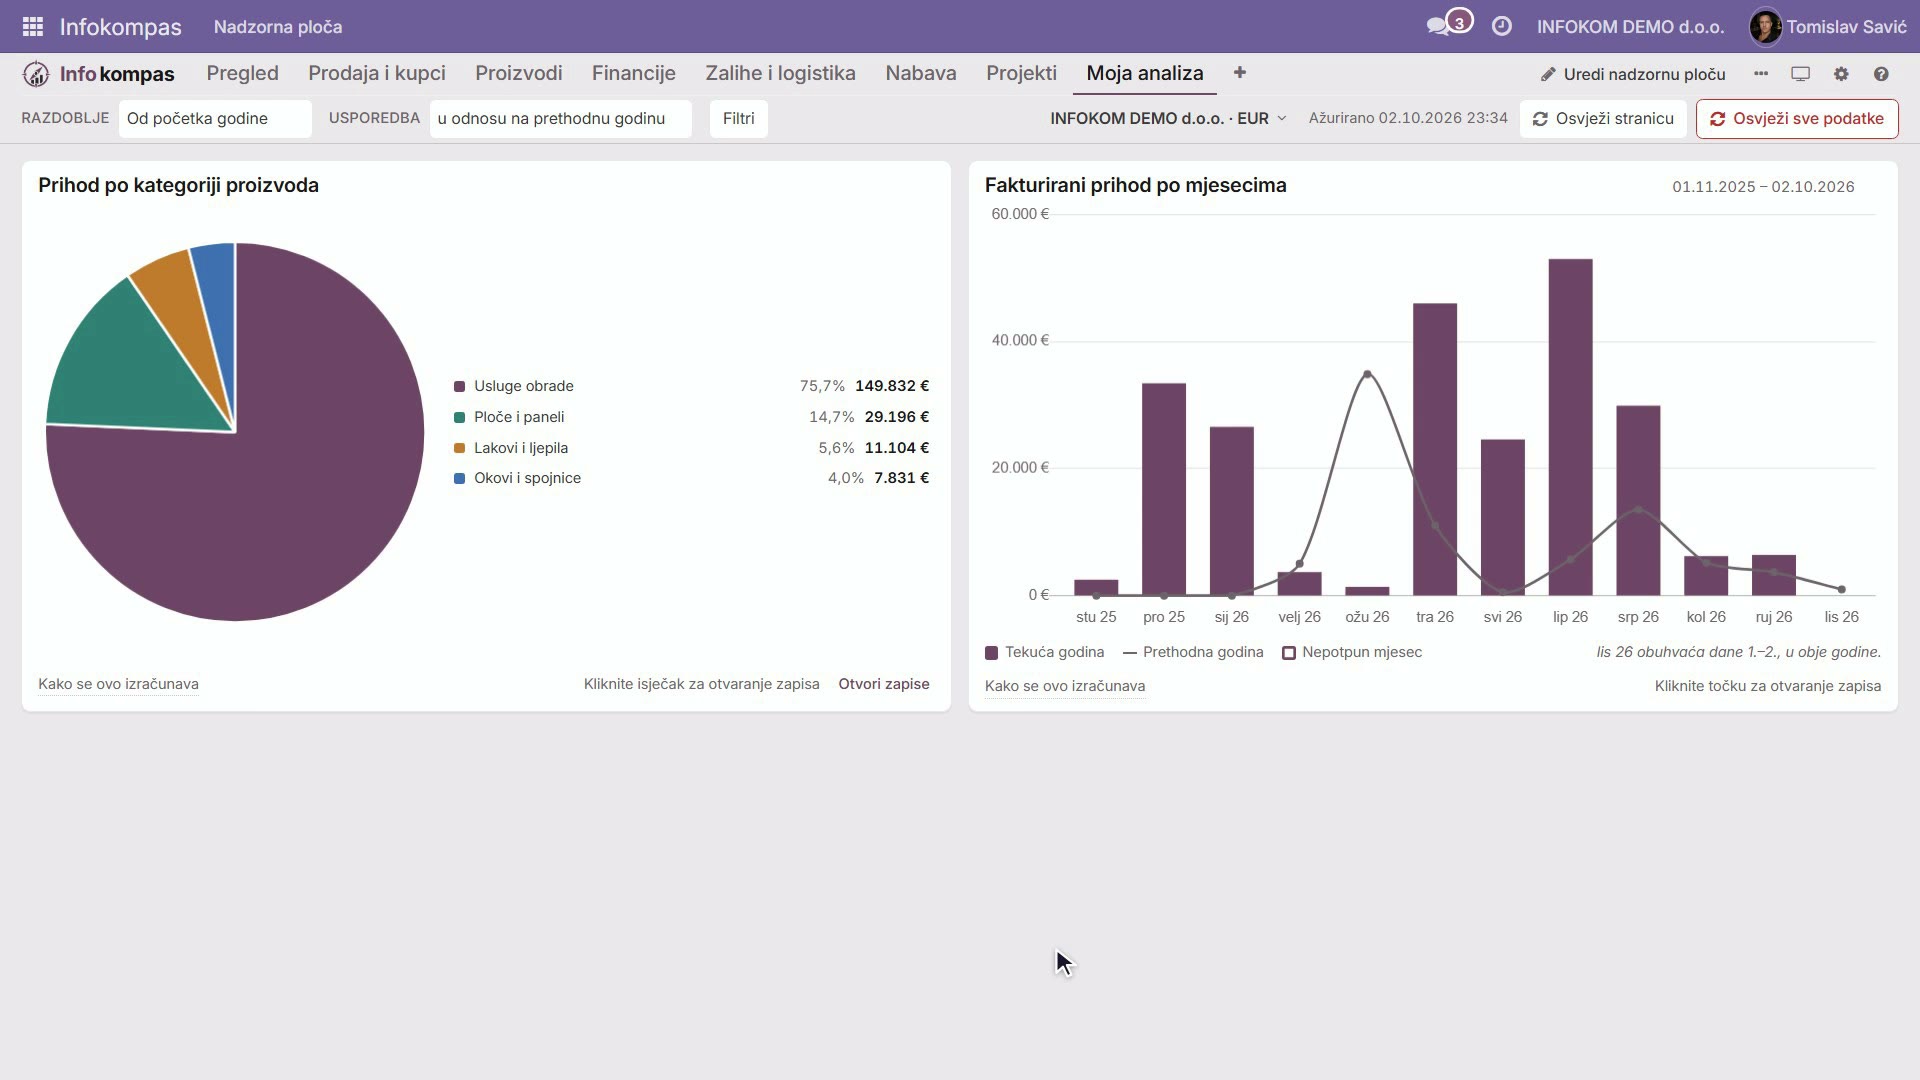Click the blue Okovi i spojnice color swatch
Screen dimensions: 1920x1080
460,479
